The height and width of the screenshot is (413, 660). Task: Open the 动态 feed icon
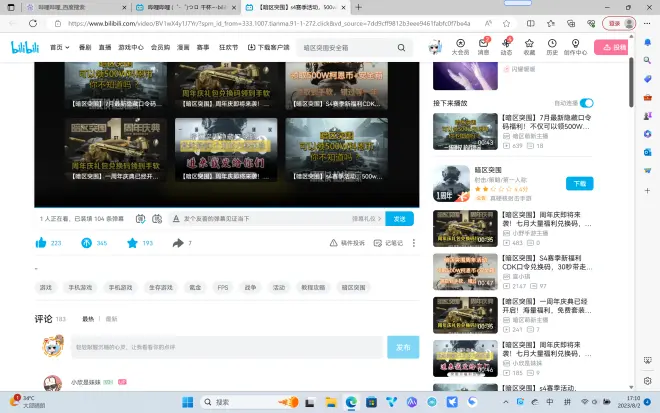pos(506,47)
